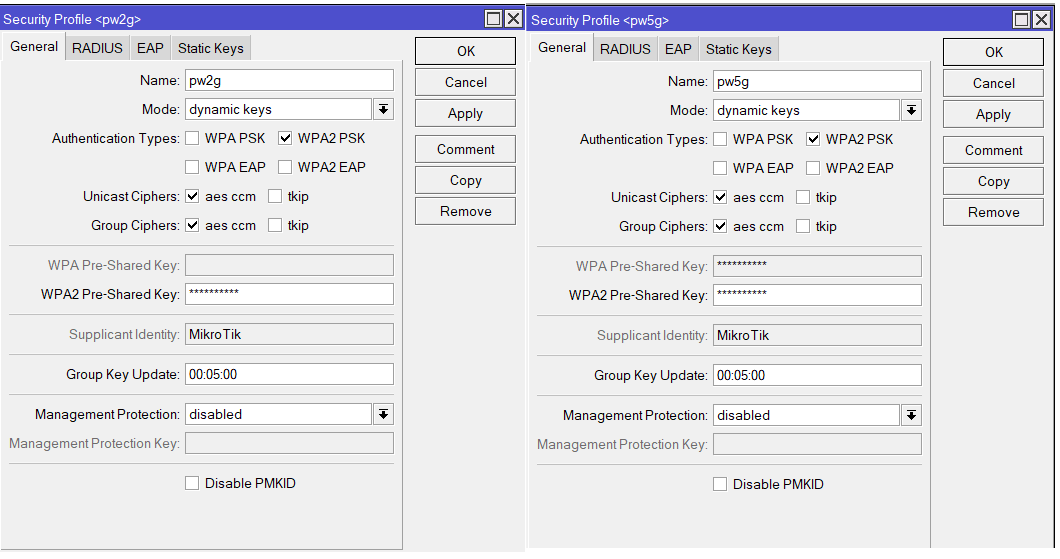Close the pw2g Security Profile window
The image size is (1060, 559).
click(514, 19)
